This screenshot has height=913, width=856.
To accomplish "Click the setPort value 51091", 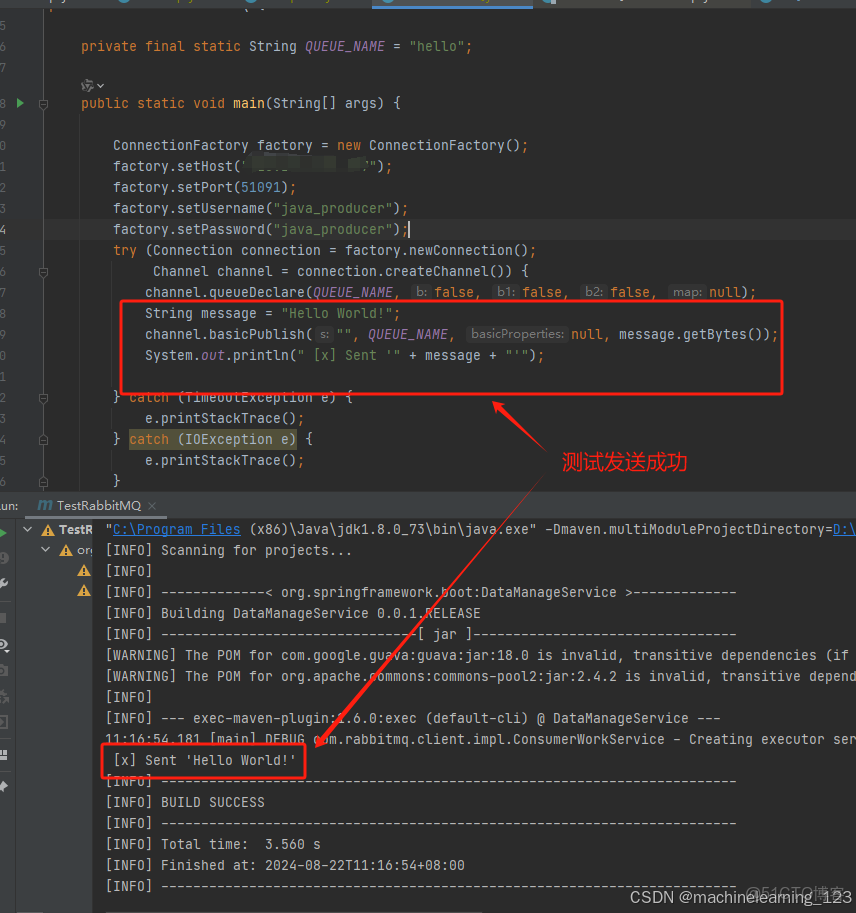I will [261, 187].
